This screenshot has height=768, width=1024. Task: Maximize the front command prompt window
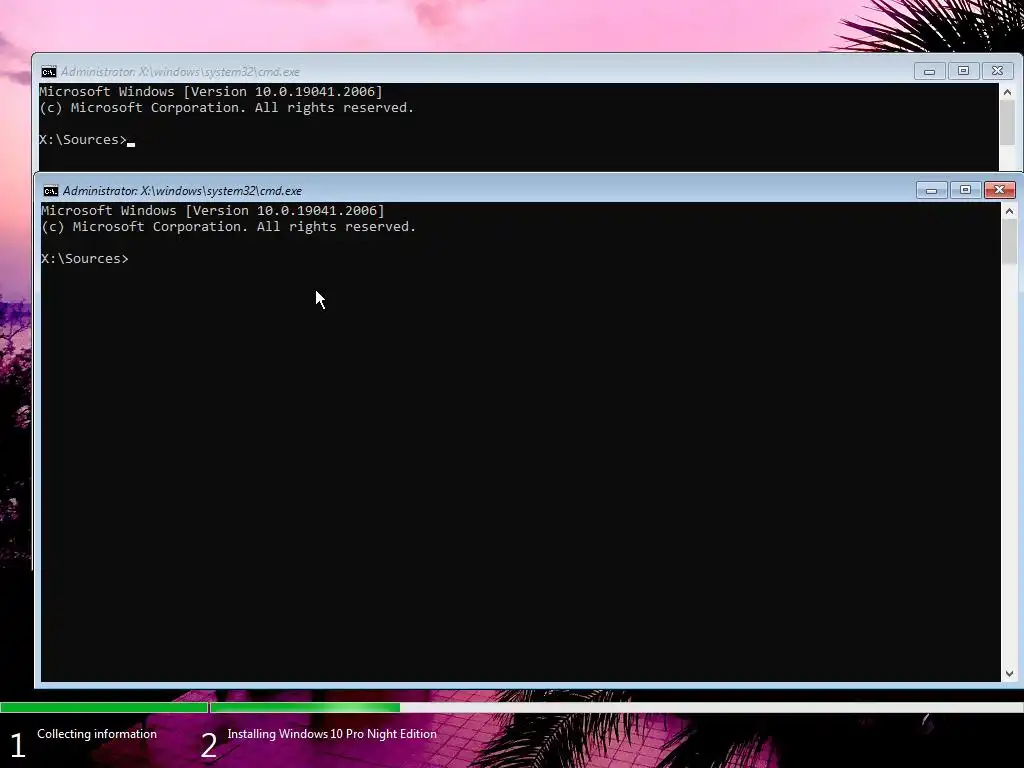965,190
